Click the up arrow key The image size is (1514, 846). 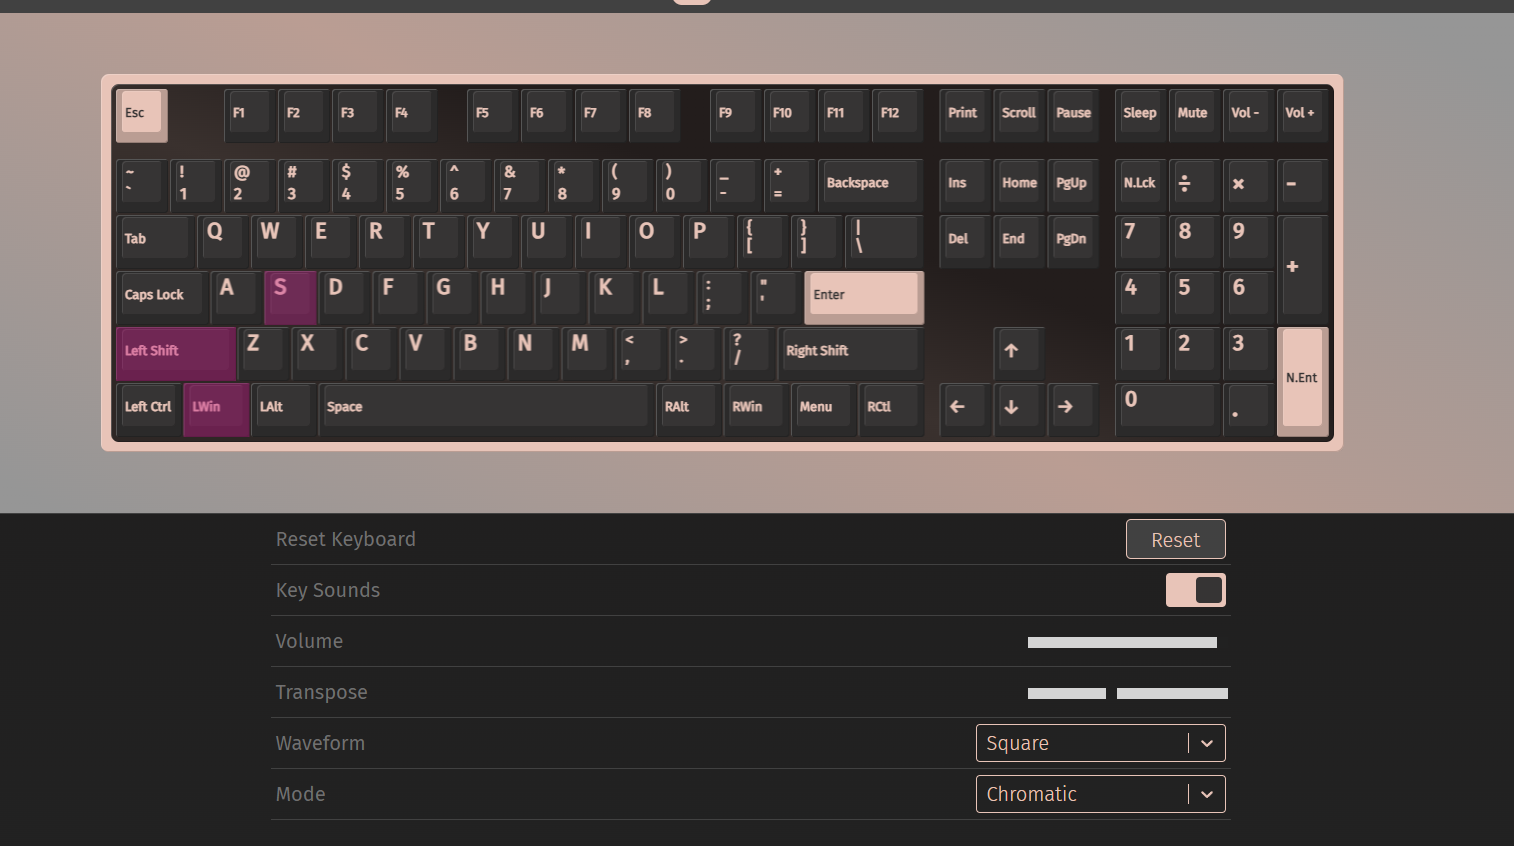(x=1019, y=353)
